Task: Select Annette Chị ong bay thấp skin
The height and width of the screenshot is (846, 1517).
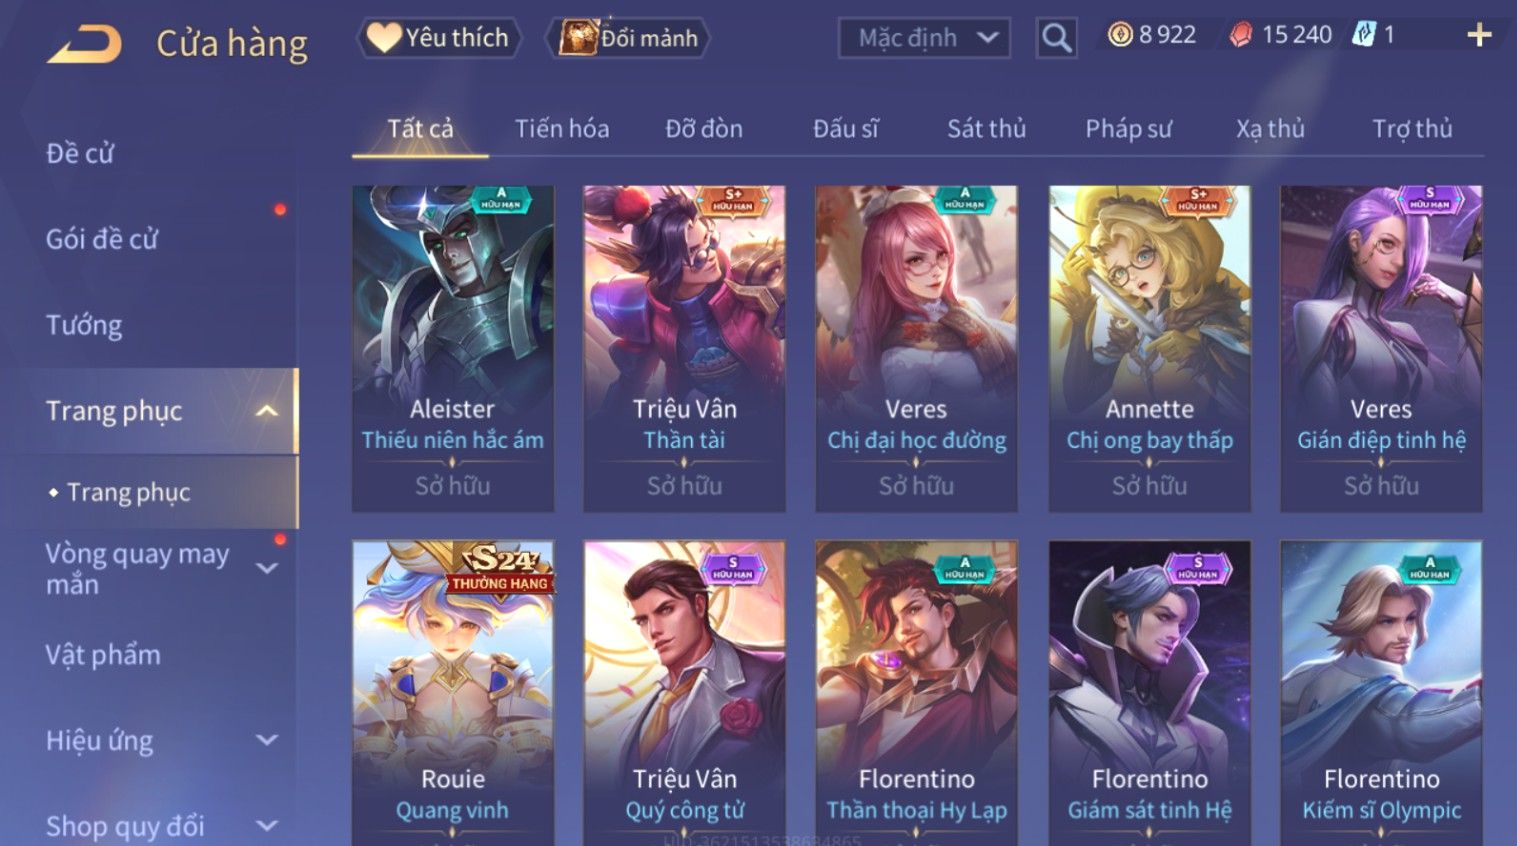Action: pyautogui.click(x=1150, y=349)
